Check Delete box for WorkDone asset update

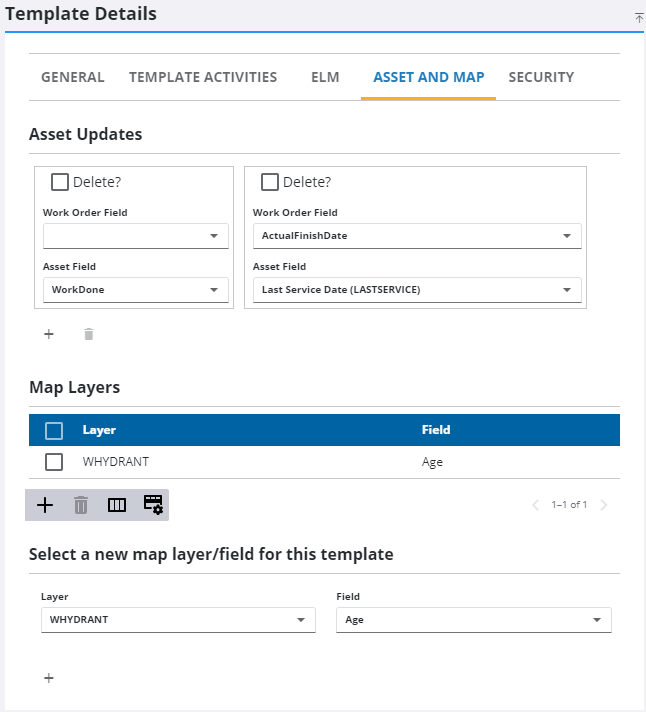click(x=60, y=182)
